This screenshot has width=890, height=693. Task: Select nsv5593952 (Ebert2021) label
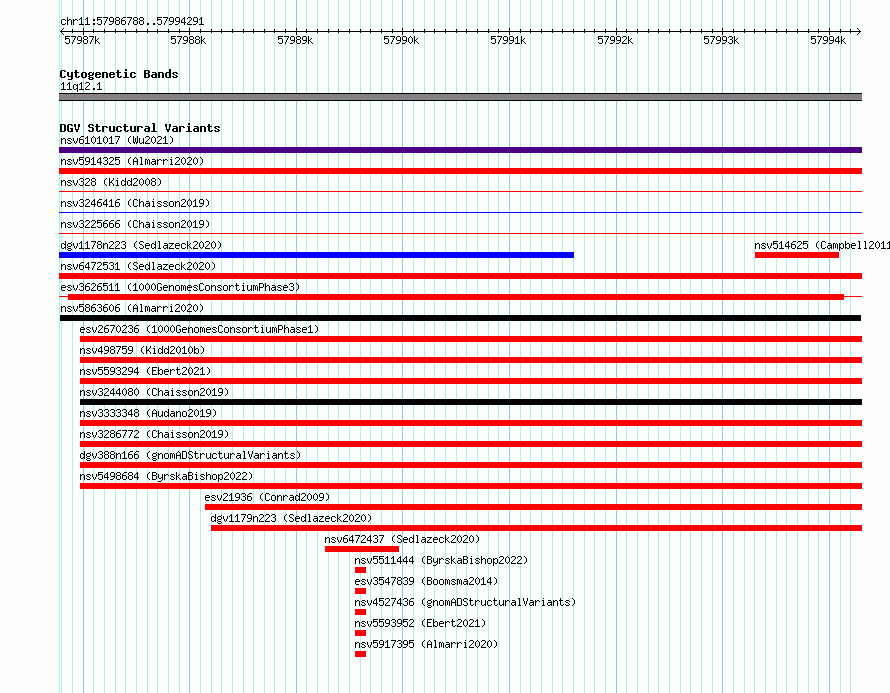tap(420, 623)
